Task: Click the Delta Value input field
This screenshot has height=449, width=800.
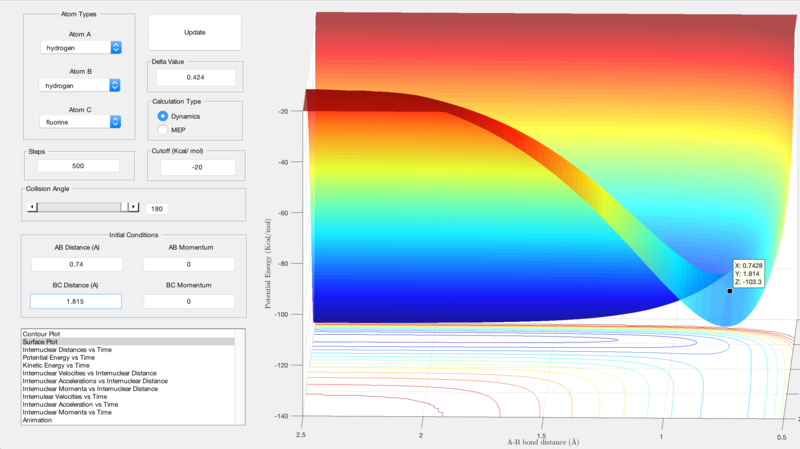Action: click(x=195, y=77)
